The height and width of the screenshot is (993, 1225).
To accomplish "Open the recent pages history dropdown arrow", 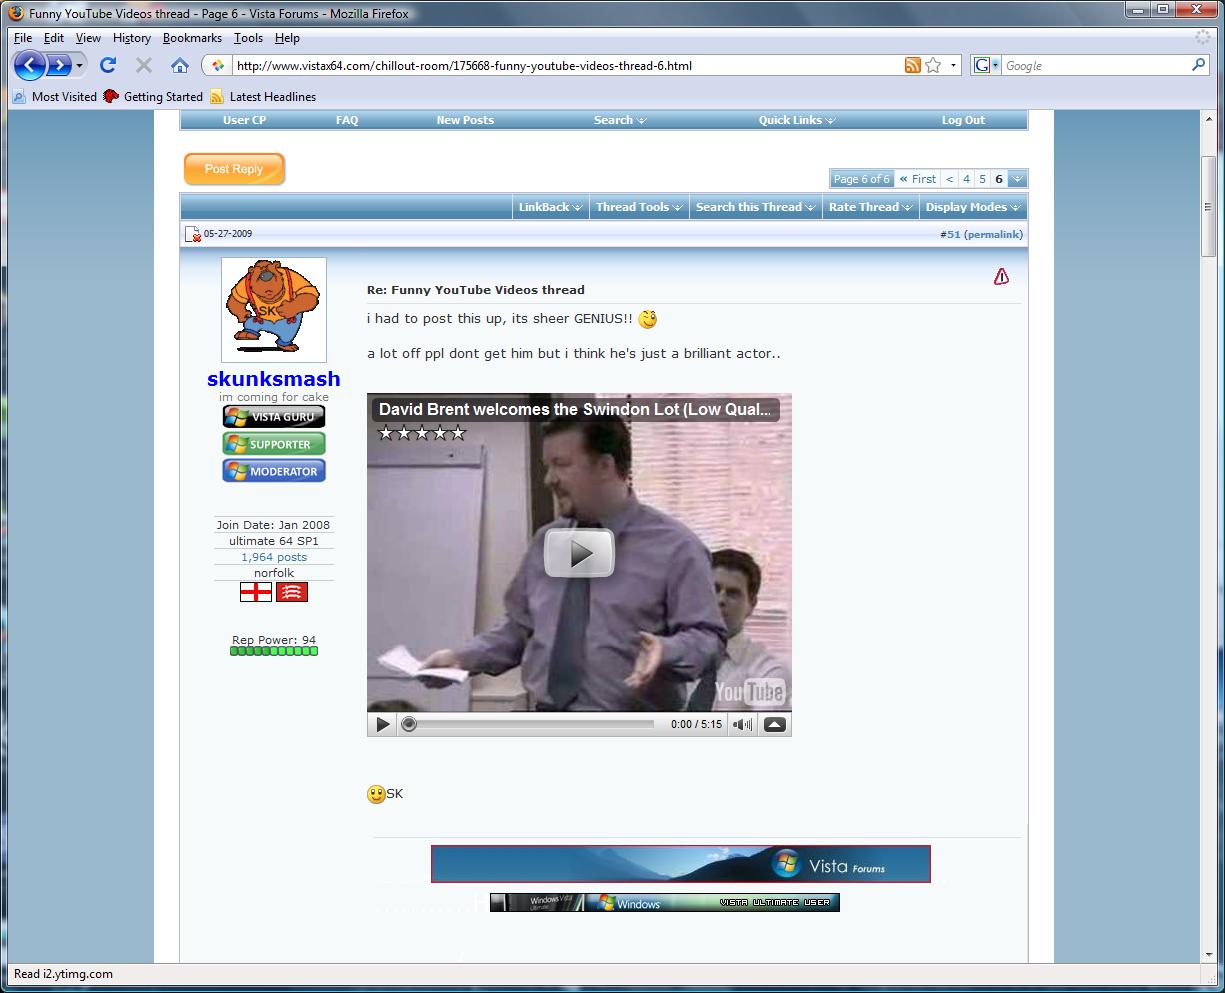I will (80, 66).
